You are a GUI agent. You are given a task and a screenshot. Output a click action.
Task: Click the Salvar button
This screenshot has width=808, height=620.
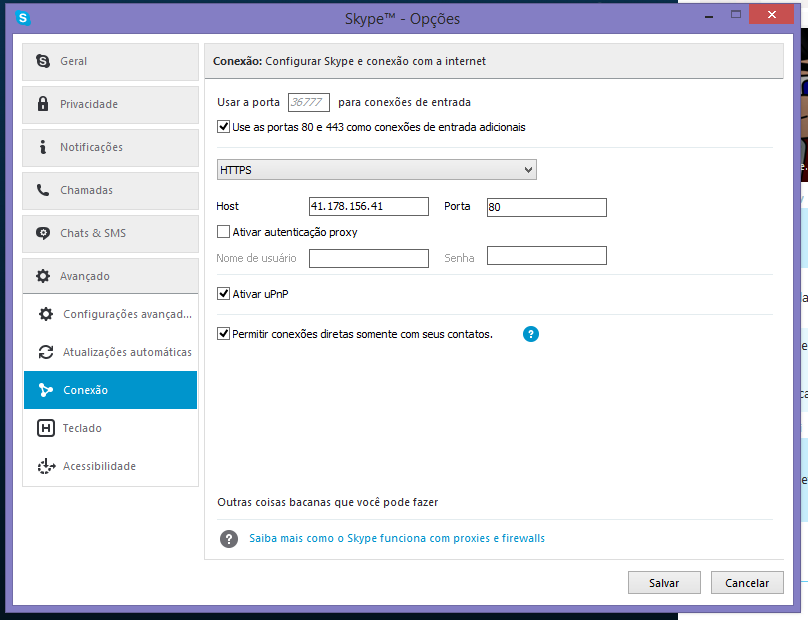tap(664, 582)
